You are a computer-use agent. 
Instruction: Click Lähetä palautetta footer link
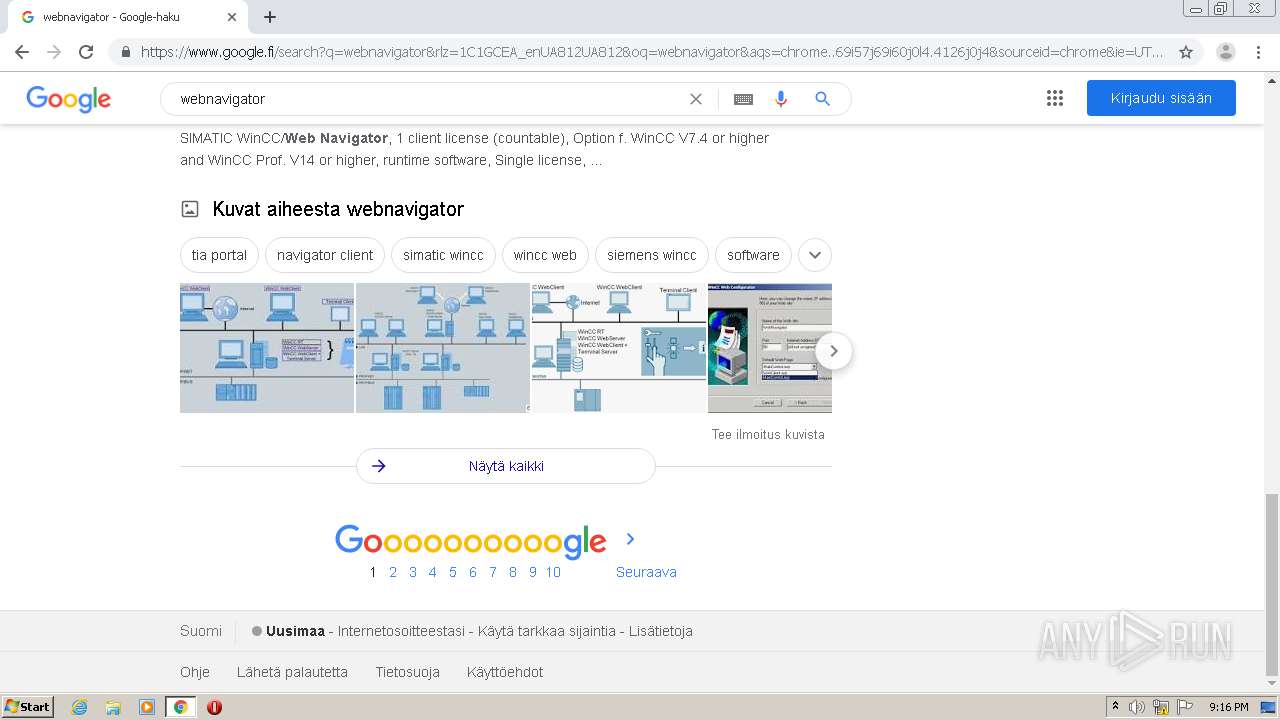[292, 672]
